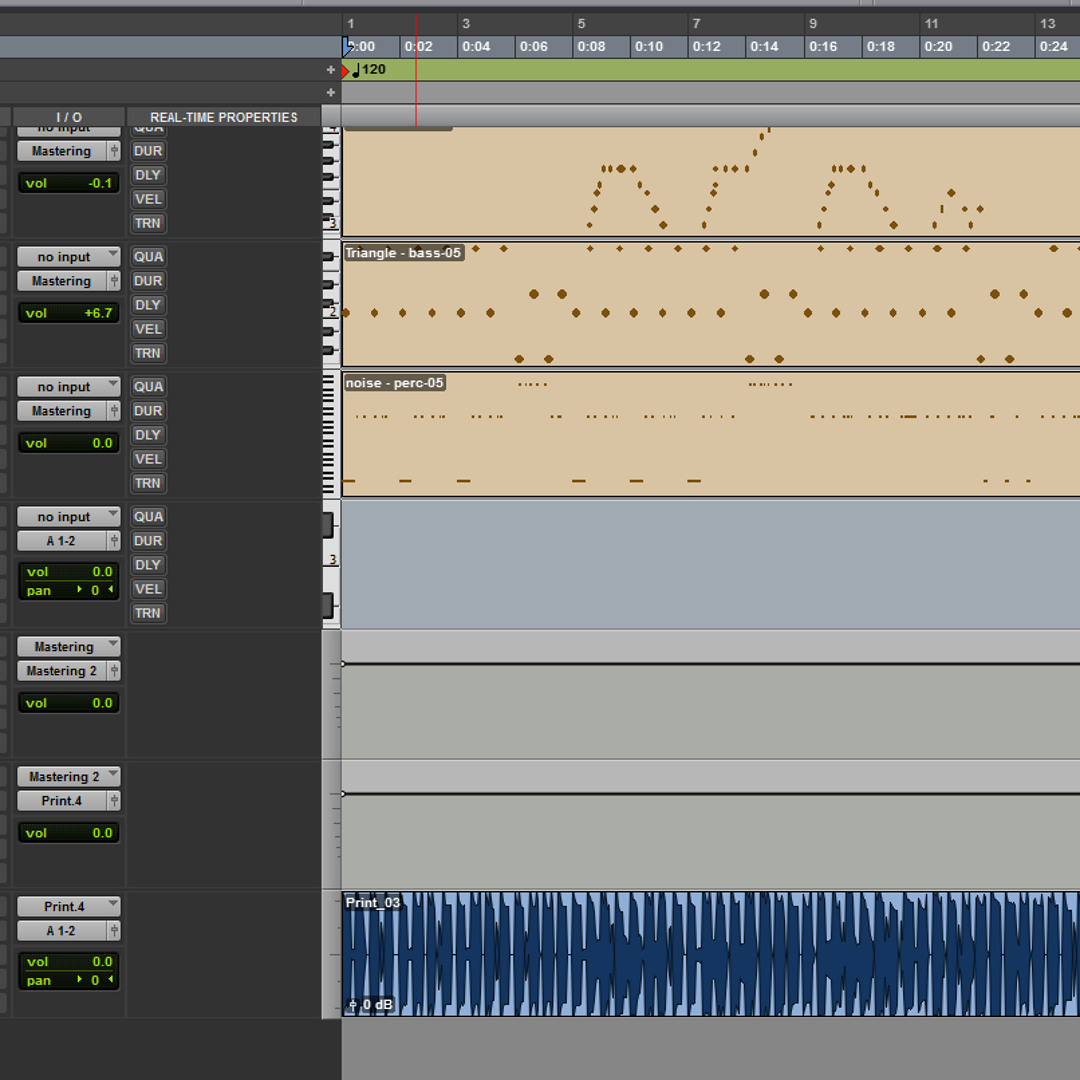This screenshot has height=1080, width=1080.
Task: Toggle DUR on the Triangle bass track
Action: tap(148, 281)
